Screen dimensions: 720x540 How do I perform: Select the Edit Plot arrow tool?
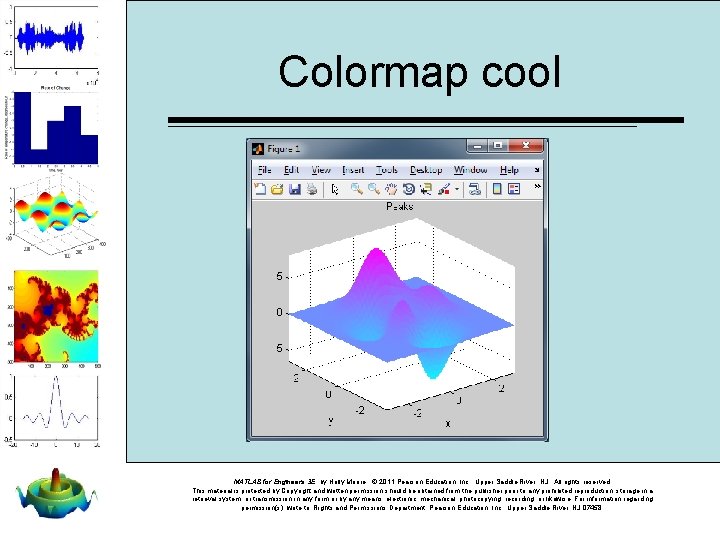tap(335, 189)
